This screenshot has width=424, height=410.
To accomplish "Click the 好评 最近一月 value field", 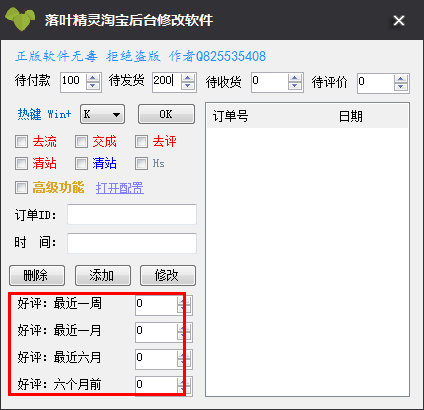I will [x=156, y=332].
